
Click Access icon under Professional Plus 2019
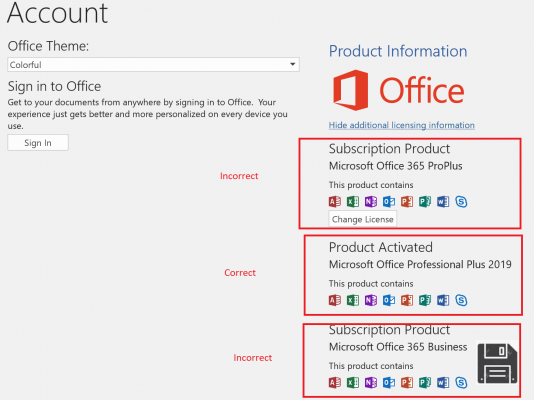335,300
